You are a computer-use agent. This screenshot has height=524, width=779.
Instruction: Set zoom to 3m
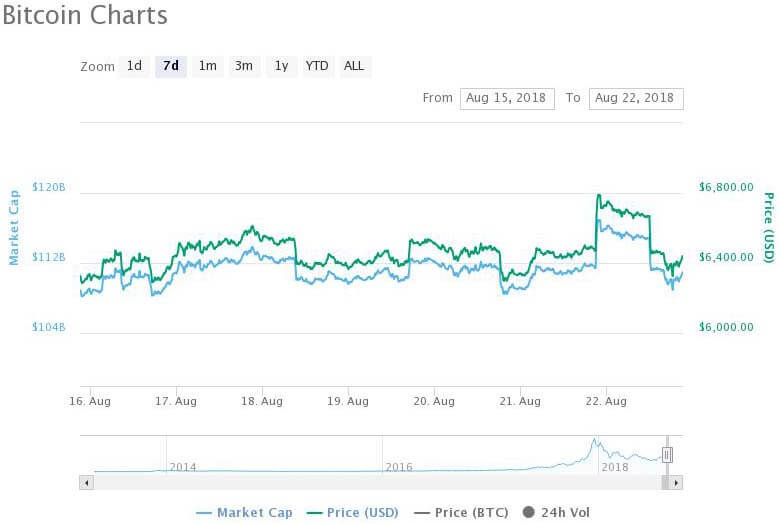[244, 67]
